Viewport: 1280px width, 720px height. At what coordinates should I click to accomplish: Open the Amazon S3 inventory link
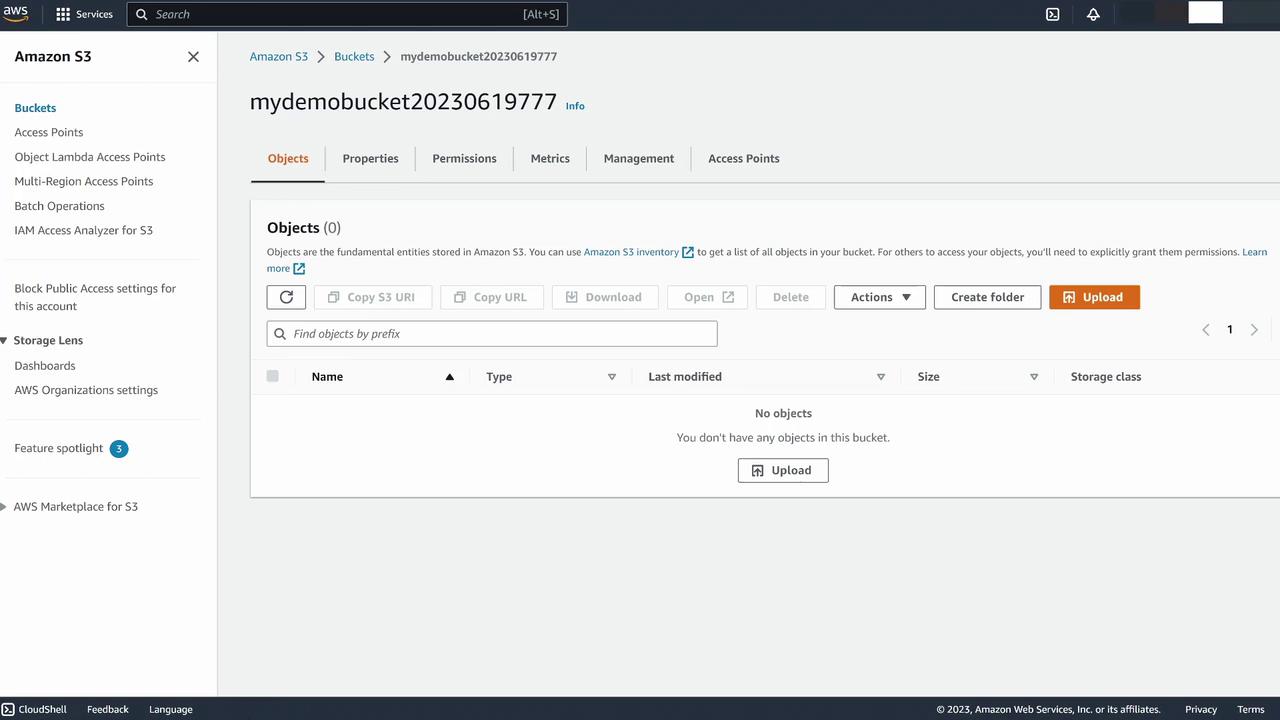tap(638, 252)
